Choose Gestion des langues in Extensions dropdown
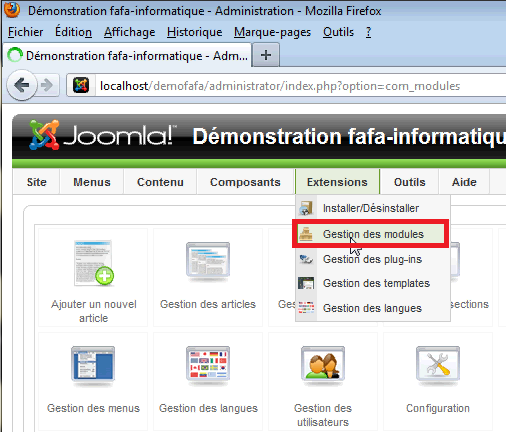Viewport: 506px width, 432px height. coord(373,308)
